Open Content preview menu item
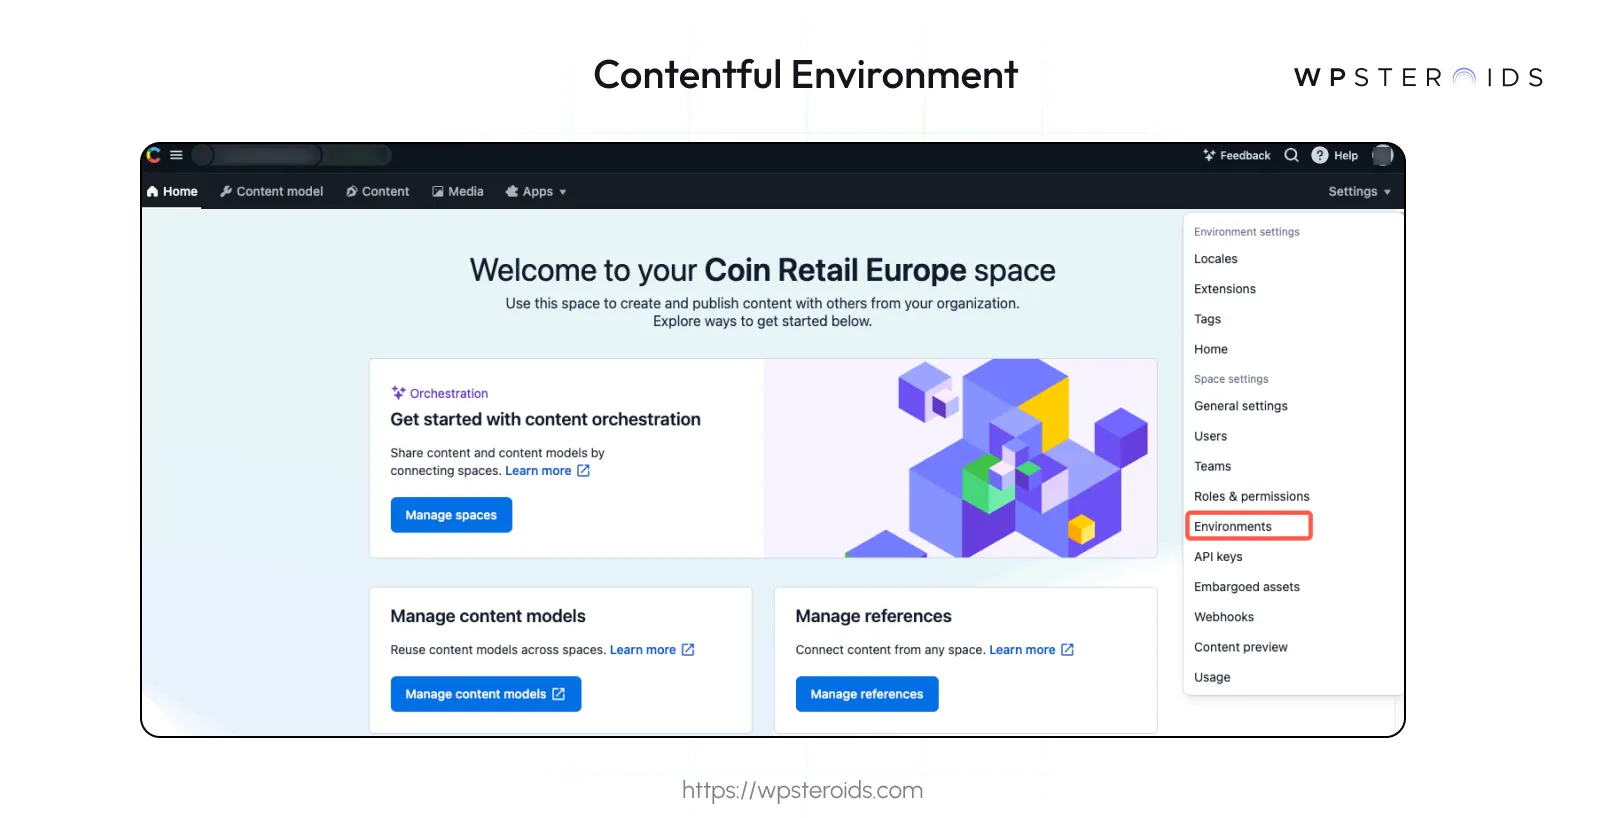 click(1240, 647)
